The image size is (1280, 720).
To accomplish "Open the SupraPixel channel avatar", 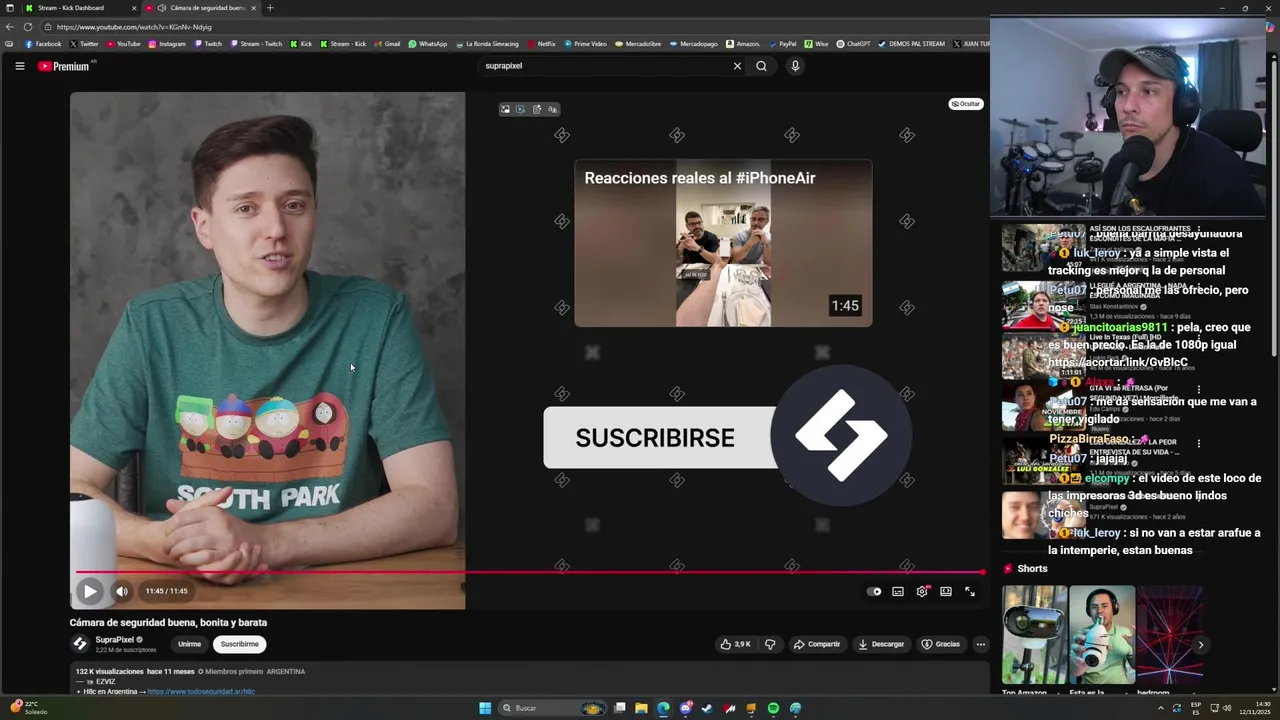I will (80, 644).
